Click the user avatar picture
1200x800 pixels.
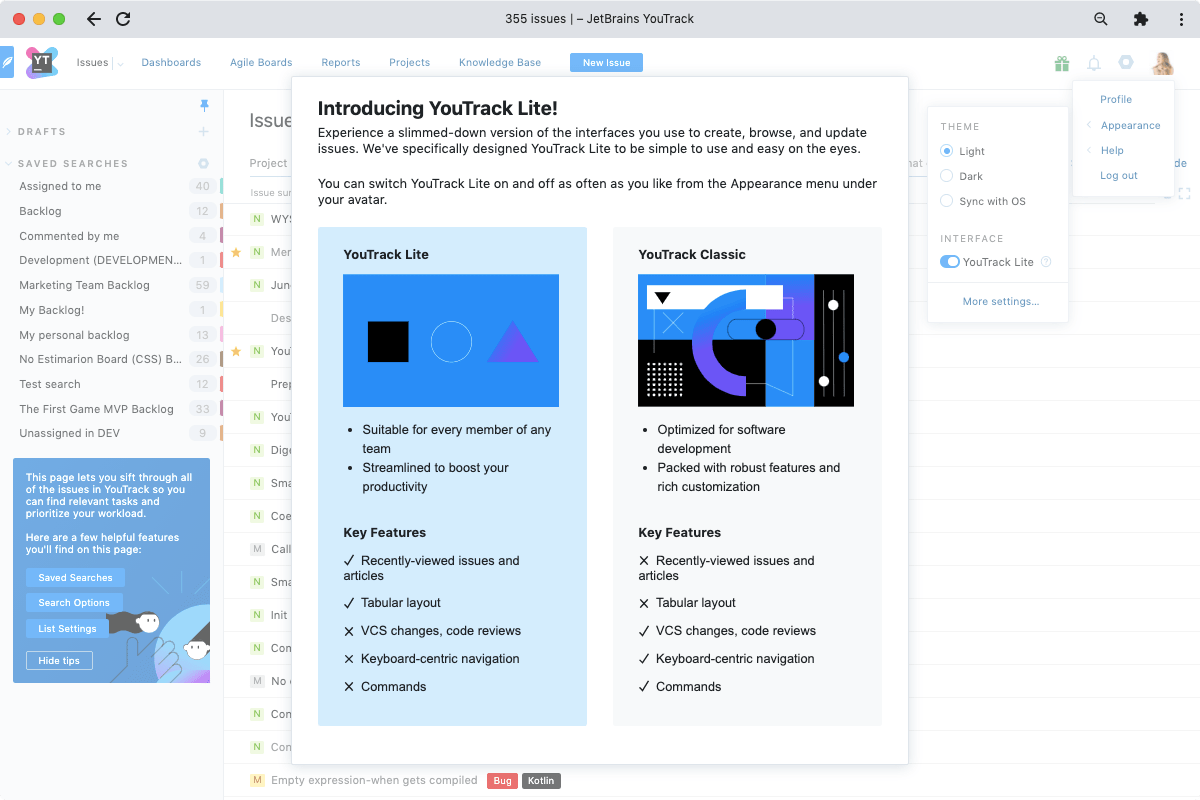pyautogui.click(x=1162, y=63)
